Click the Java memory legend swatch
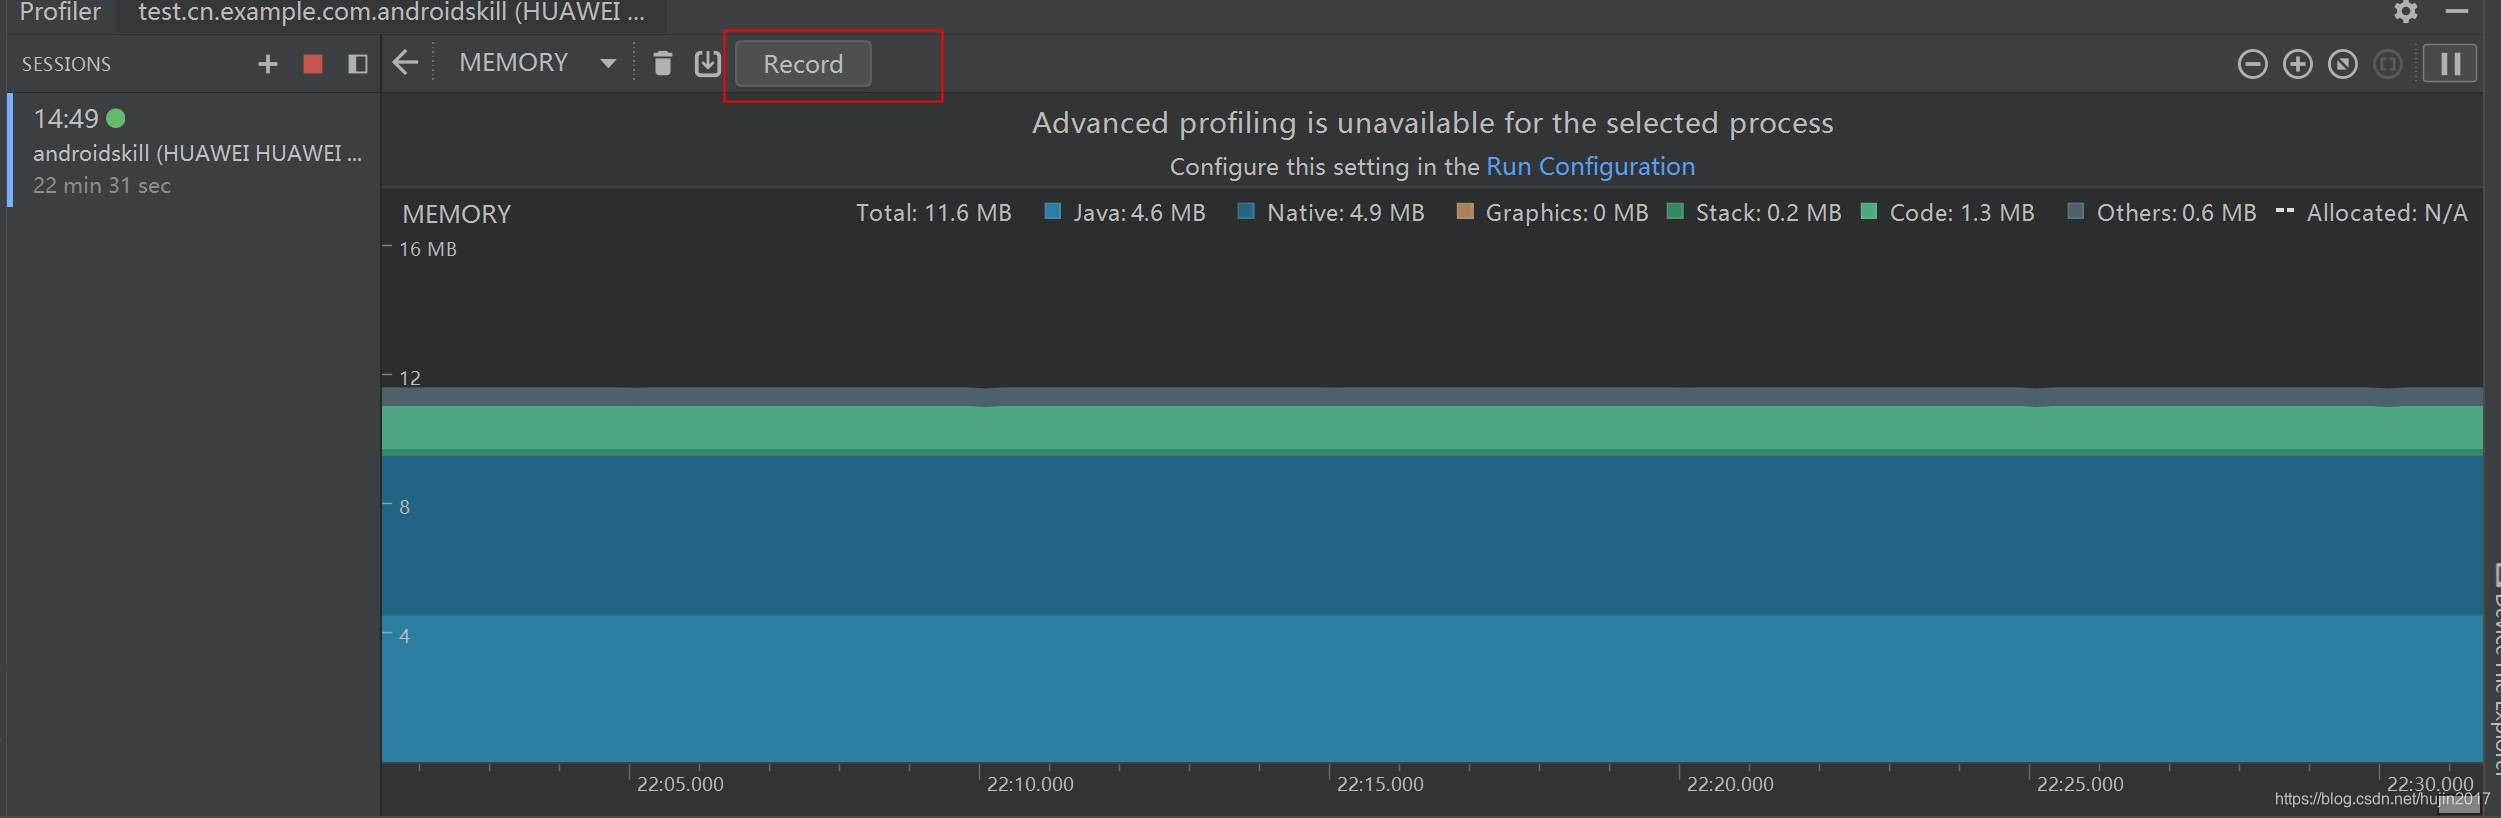This screenshot has width=2501, height=818. pyautogui.click(x=1052, y=211)
